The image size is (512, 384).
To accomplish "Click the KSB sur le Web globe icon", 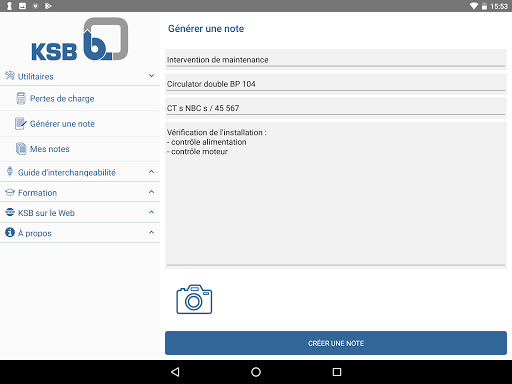I will point(10,212).
